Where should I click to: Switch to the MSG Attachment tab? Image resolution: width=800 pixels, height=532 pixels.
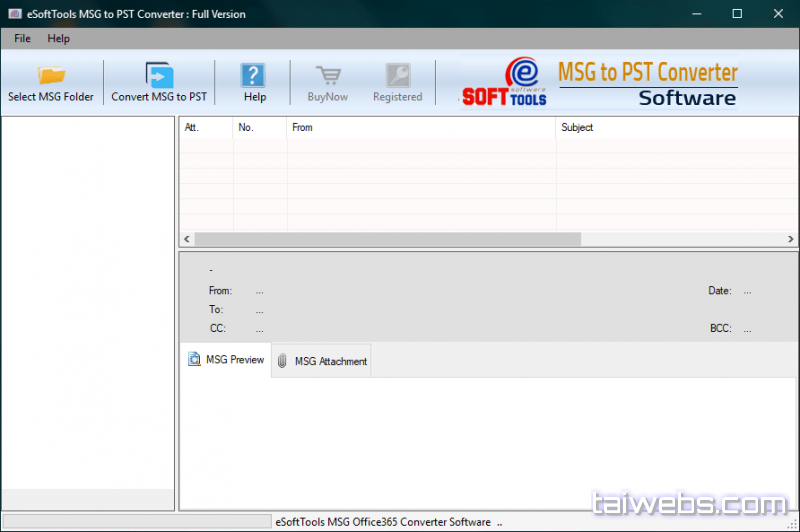[322, 361]
